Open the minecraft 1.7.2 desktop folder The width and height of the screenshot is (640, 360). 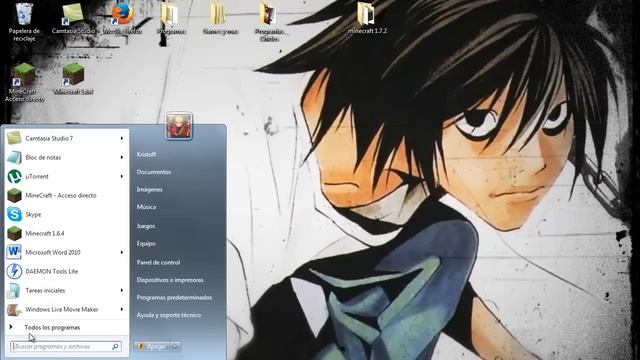pos(367,18)
